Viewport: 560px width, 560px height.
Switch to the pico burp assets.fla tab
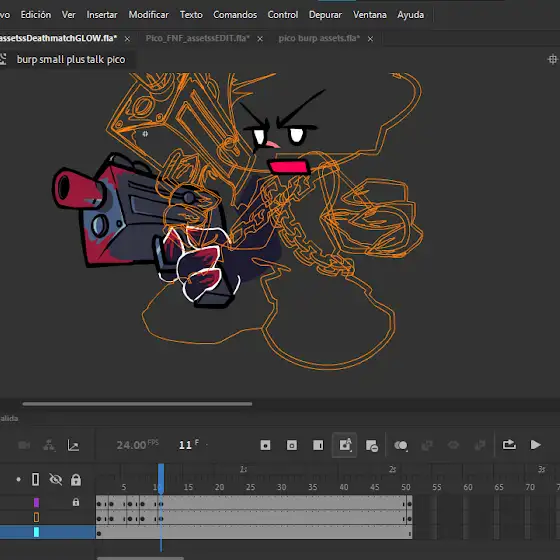[x=319, y=38]
